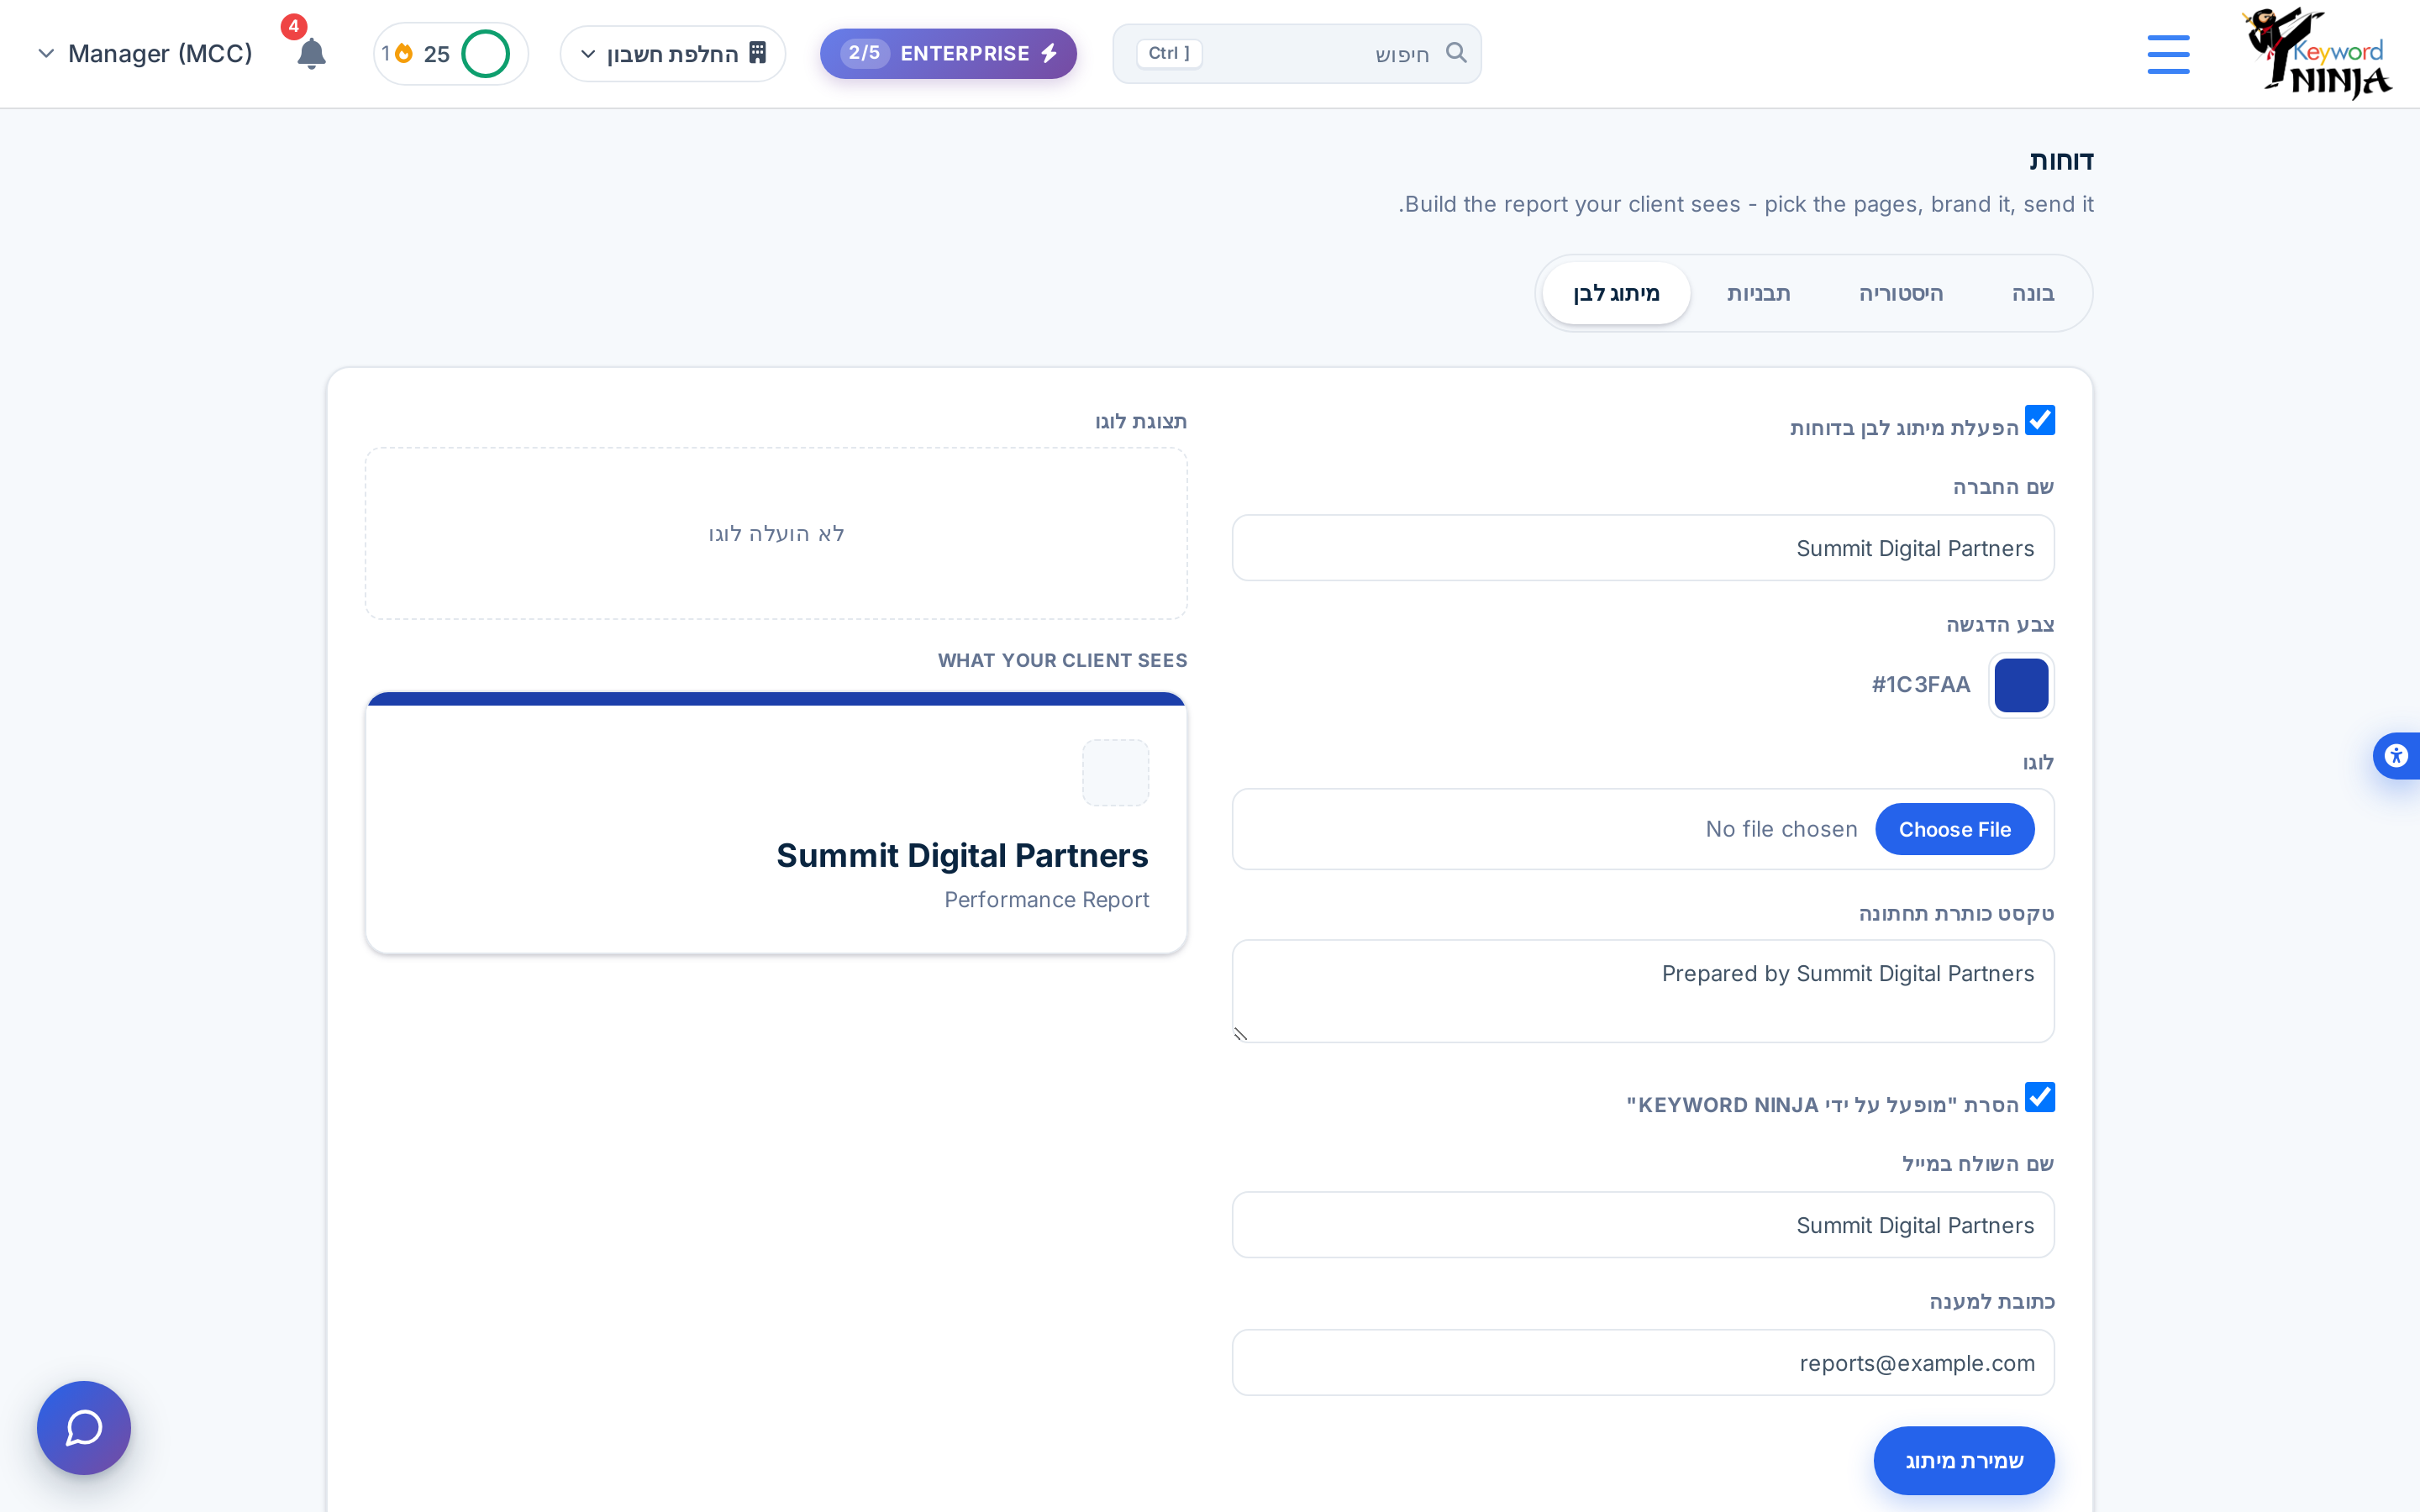Click the Summit Digital Partners preview heading
Viewport: 2420px width, 1512px height.
pyautogui.click(x=962, y=856)
